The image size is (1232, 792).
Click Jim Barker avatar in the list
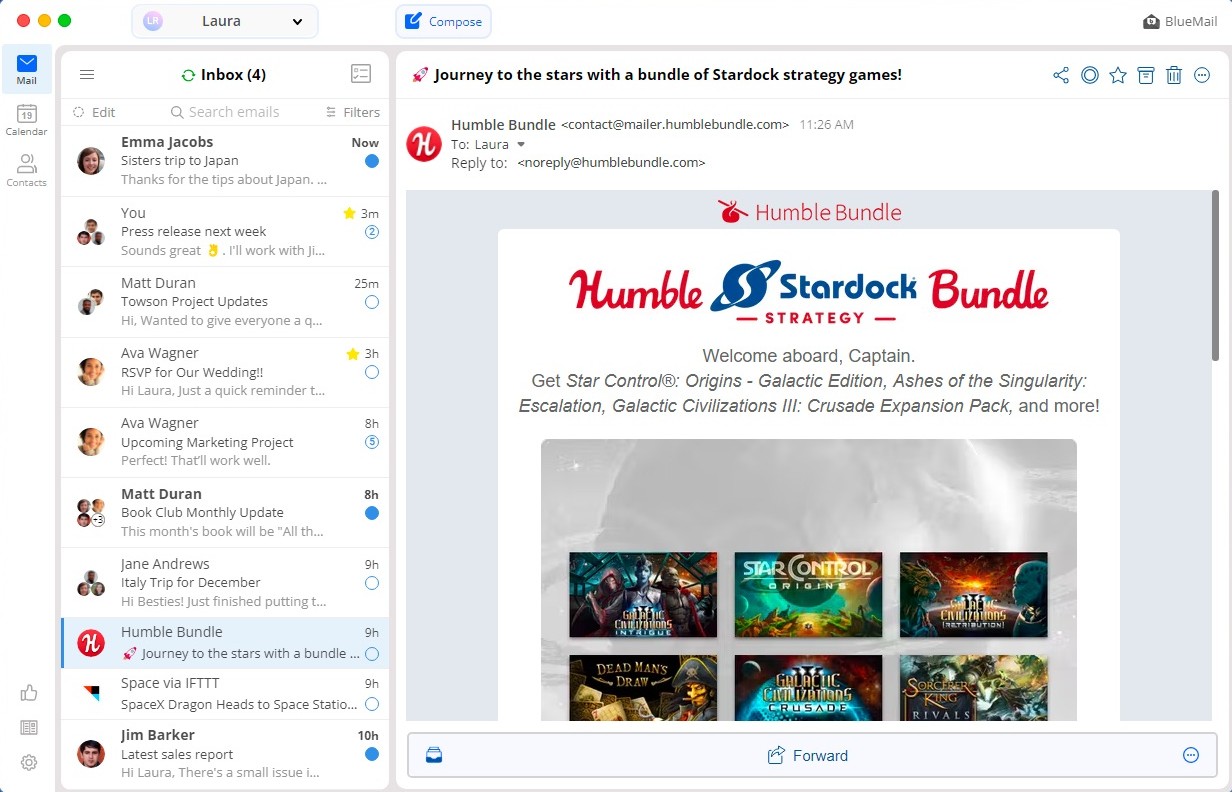[91, 754]
